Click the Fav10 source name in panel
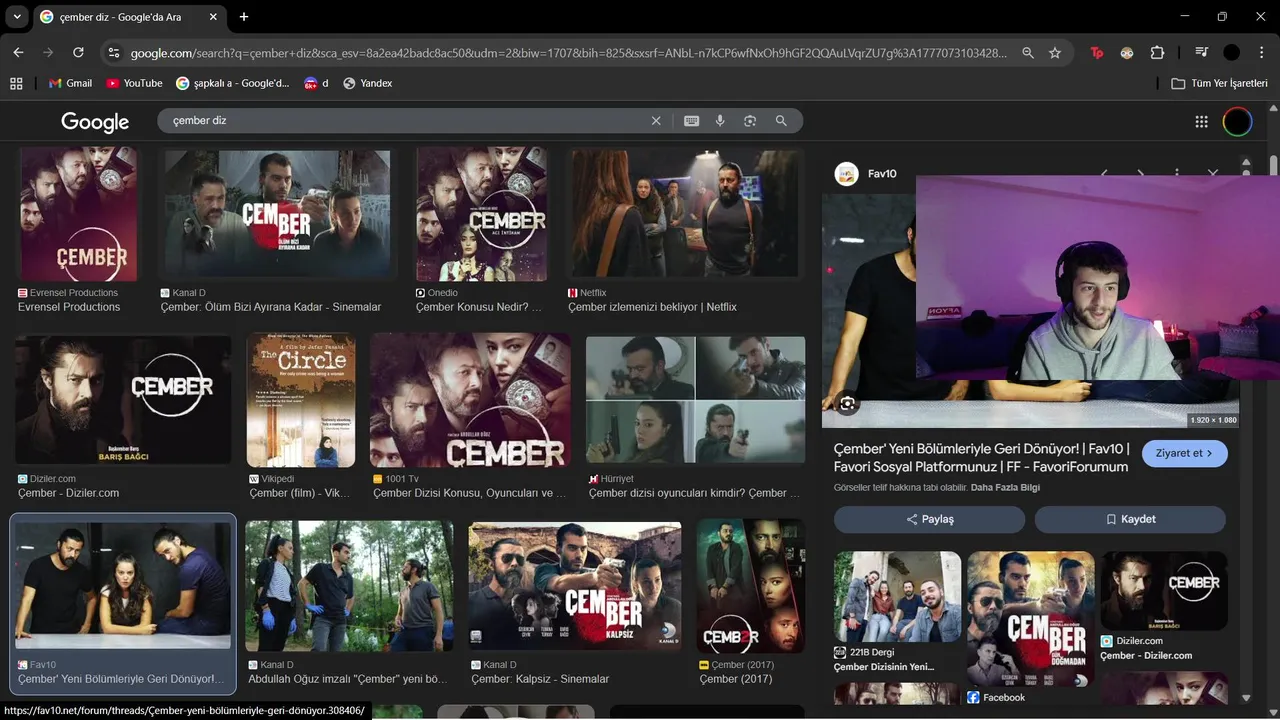Viewport: 1280px width, 720px height. pyautogui.click(x=882, y=174)
